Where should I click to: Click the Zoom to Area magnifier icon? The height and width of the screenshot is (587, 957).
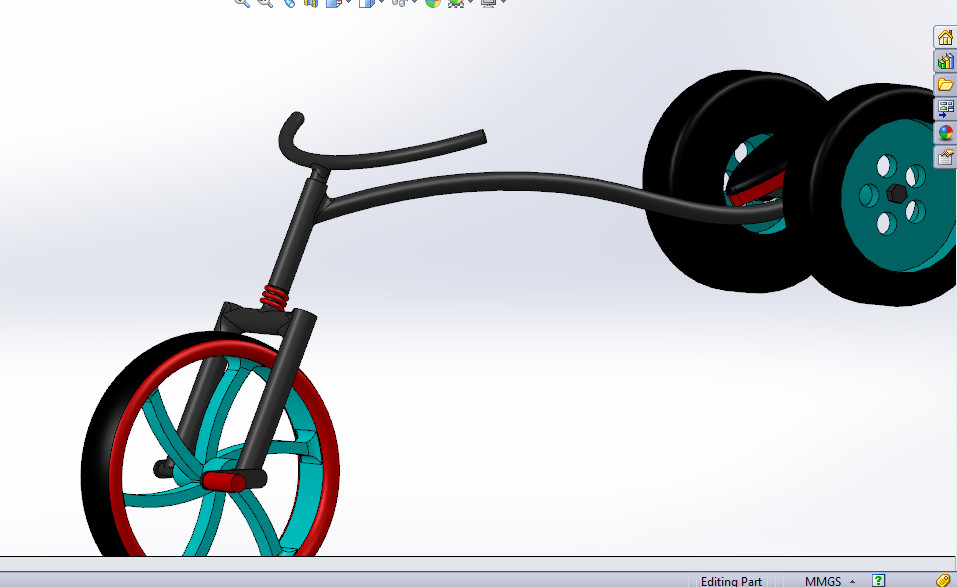pyautogui.click(x=265, y=2)
